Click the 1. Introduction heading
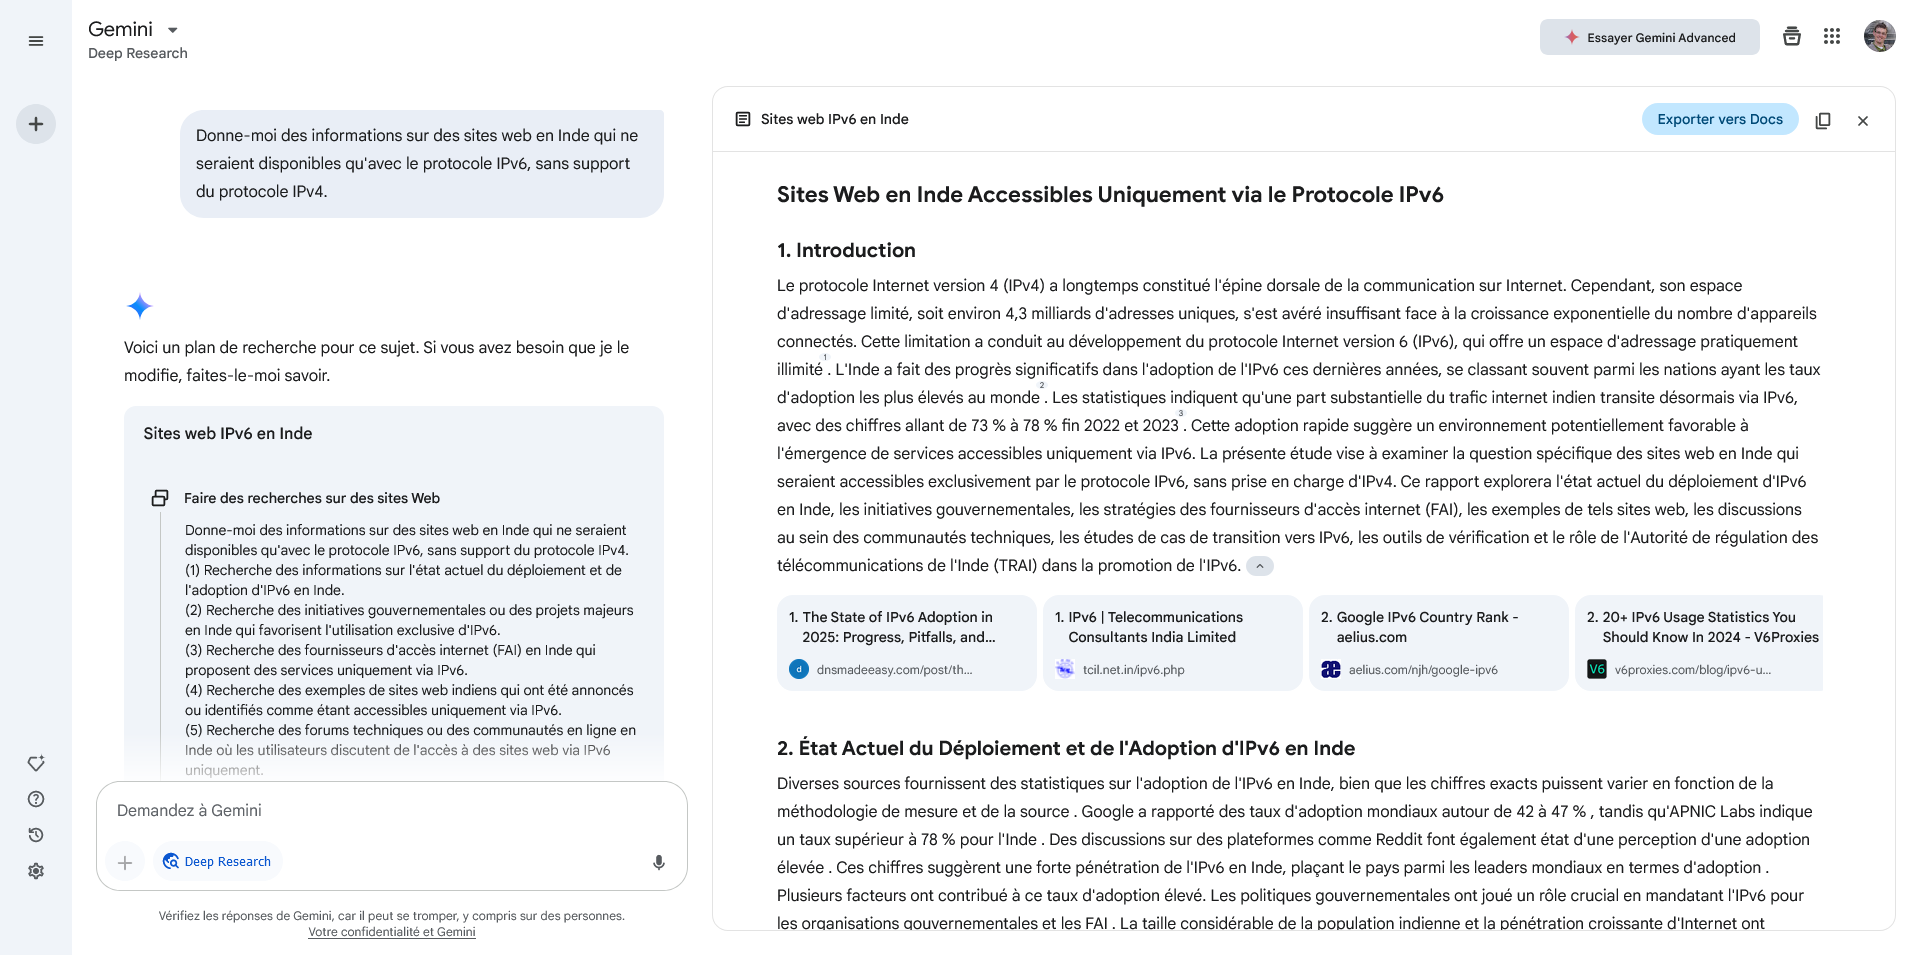Screen dimensions: 1920x955 point(846,250)
